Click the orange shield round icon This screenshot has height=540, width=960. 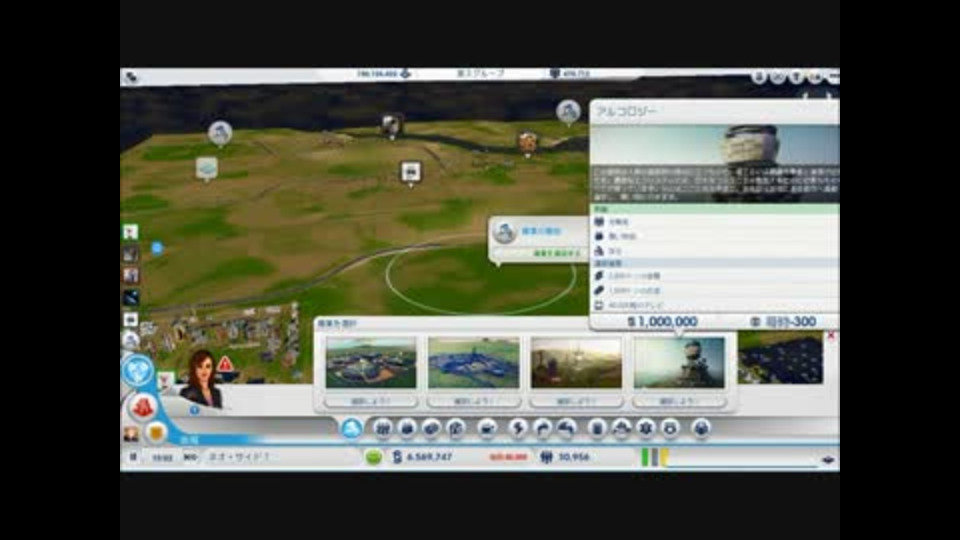156,433
